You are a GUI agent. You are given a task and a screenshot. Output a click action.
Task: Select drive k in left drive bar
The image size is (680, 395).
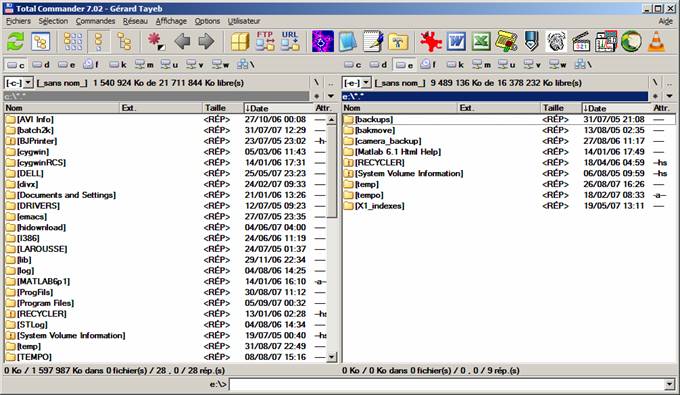click(118, 65)
